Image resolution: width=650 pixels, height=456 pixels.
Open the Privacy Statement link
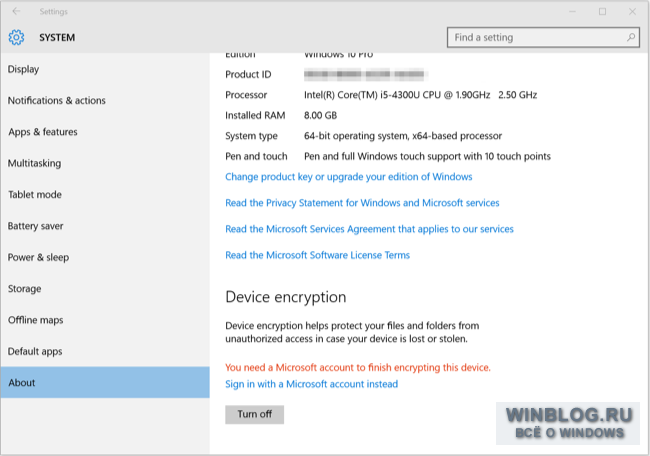click(362, 203)
